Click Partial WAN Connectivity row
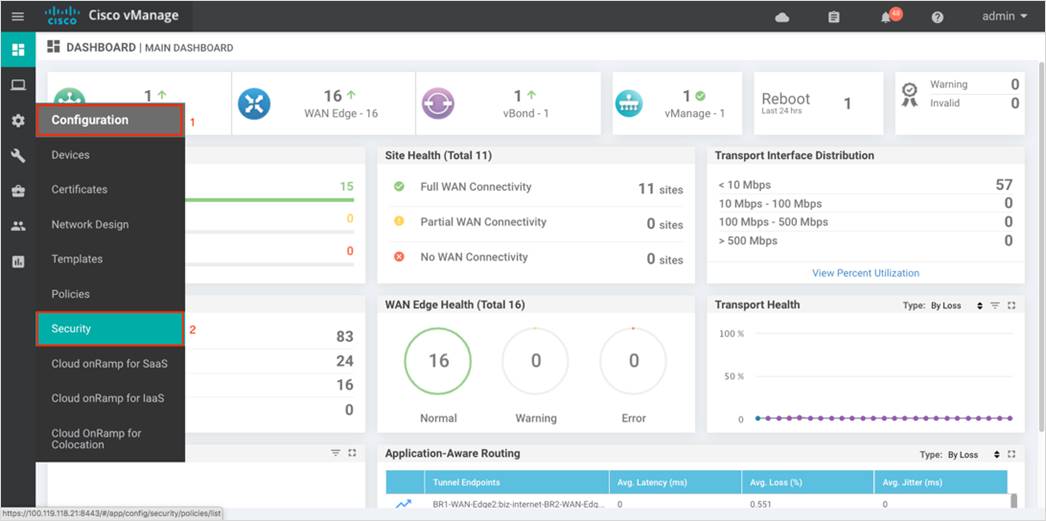The image size is (1046, 521). click(x=538, y=223)
